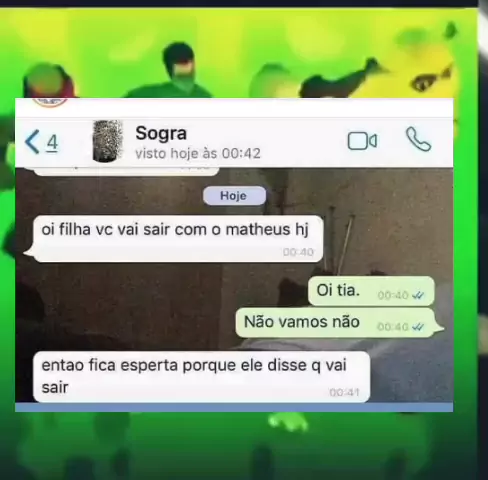Select the "Oi tia." message bubble
Screen dimensions: 488x480
coord(371,291)
